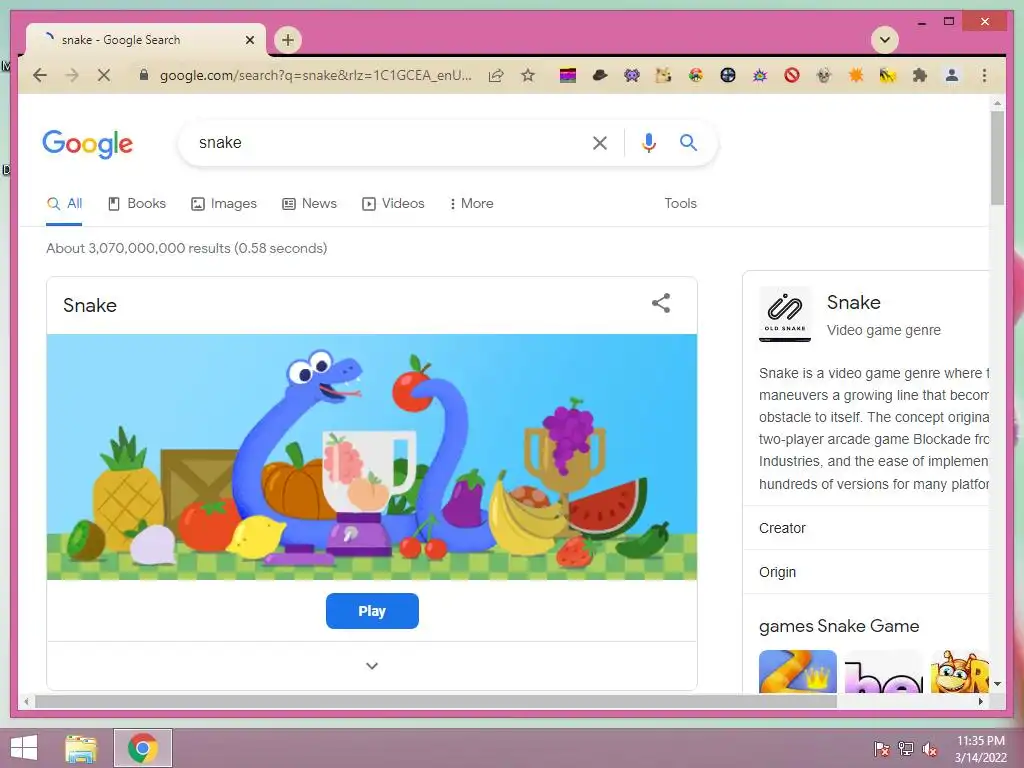The height and width of the screenshot is (768, 1024).
Task: Switch to the Images results tab
Action: coord(224,204)
